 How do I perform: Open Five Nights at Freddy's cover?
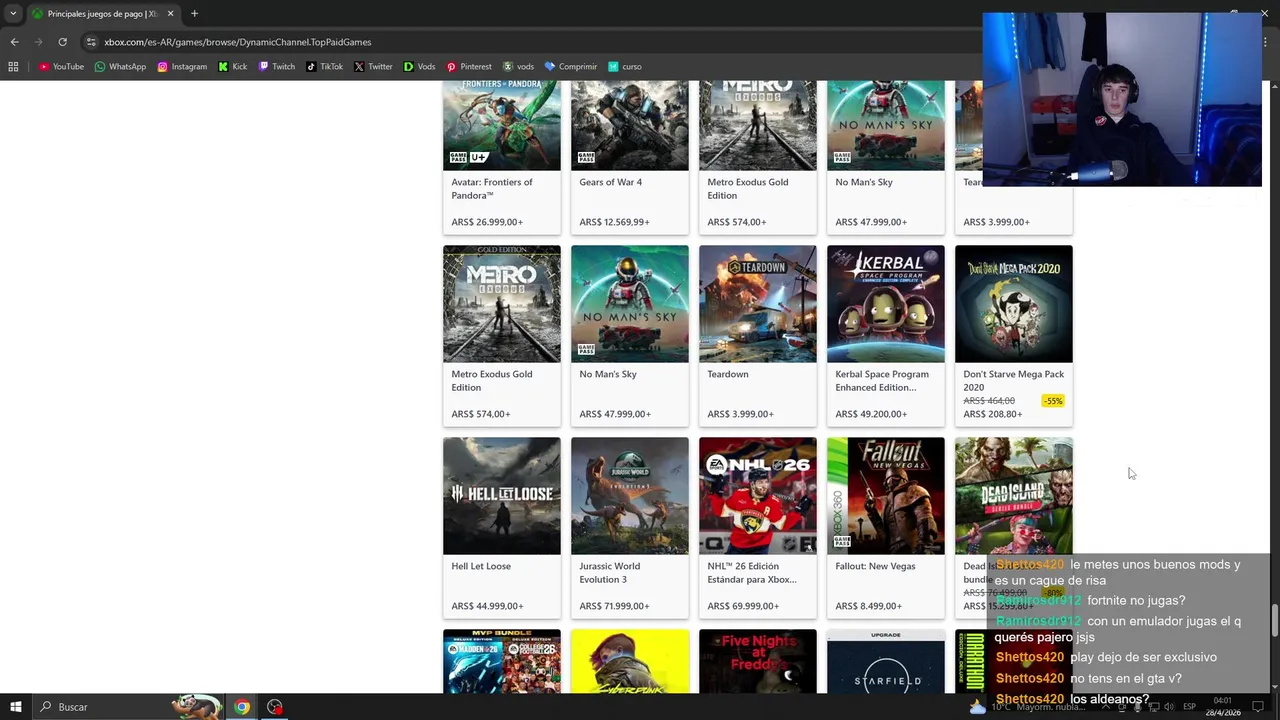point(758,661)
